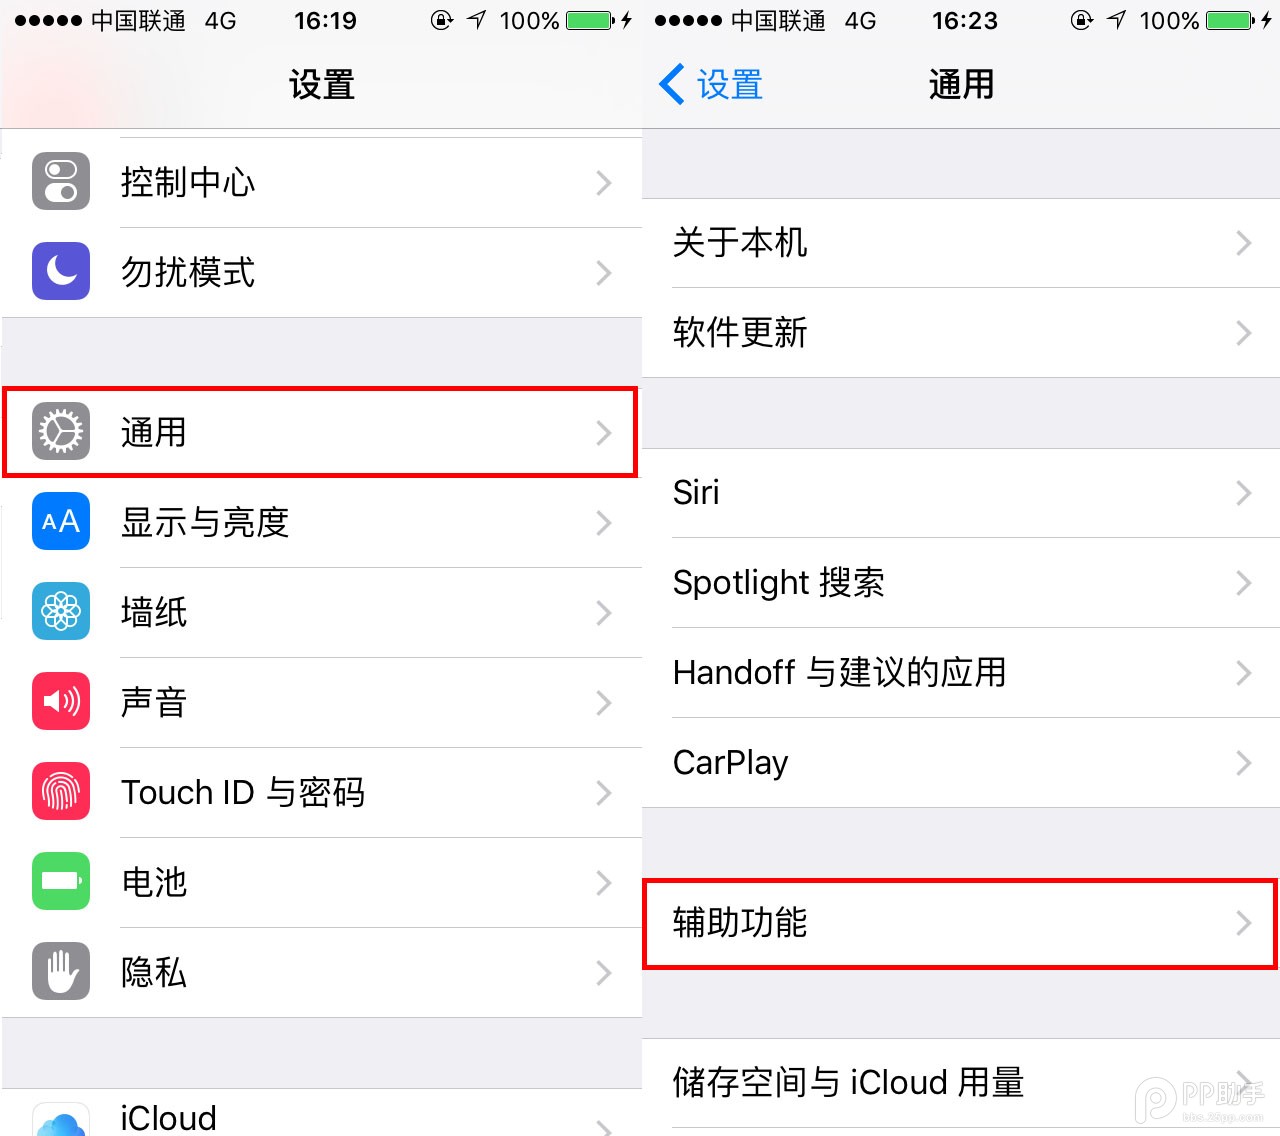Open Handoff 与建议的应用 row
Viewport: 1280px width, 1136px height.
[960, 673]
